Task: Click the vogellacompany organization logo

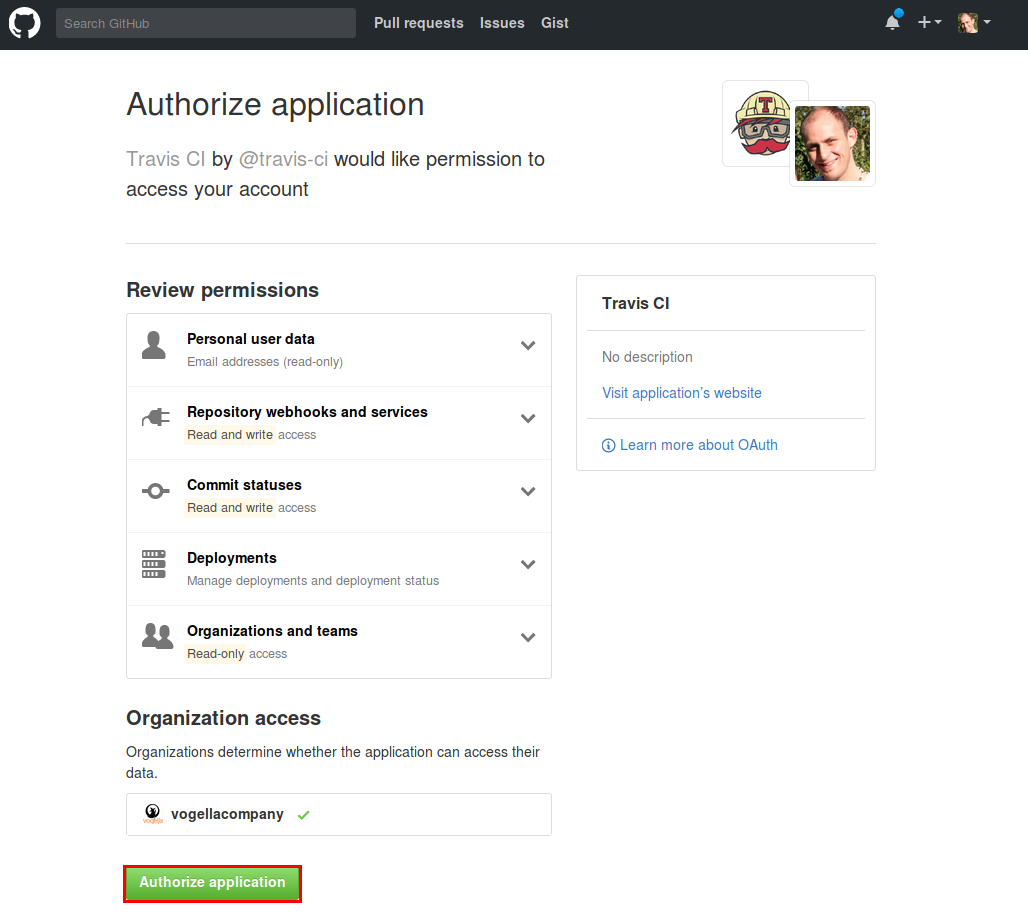Action: tap(153, 814)
